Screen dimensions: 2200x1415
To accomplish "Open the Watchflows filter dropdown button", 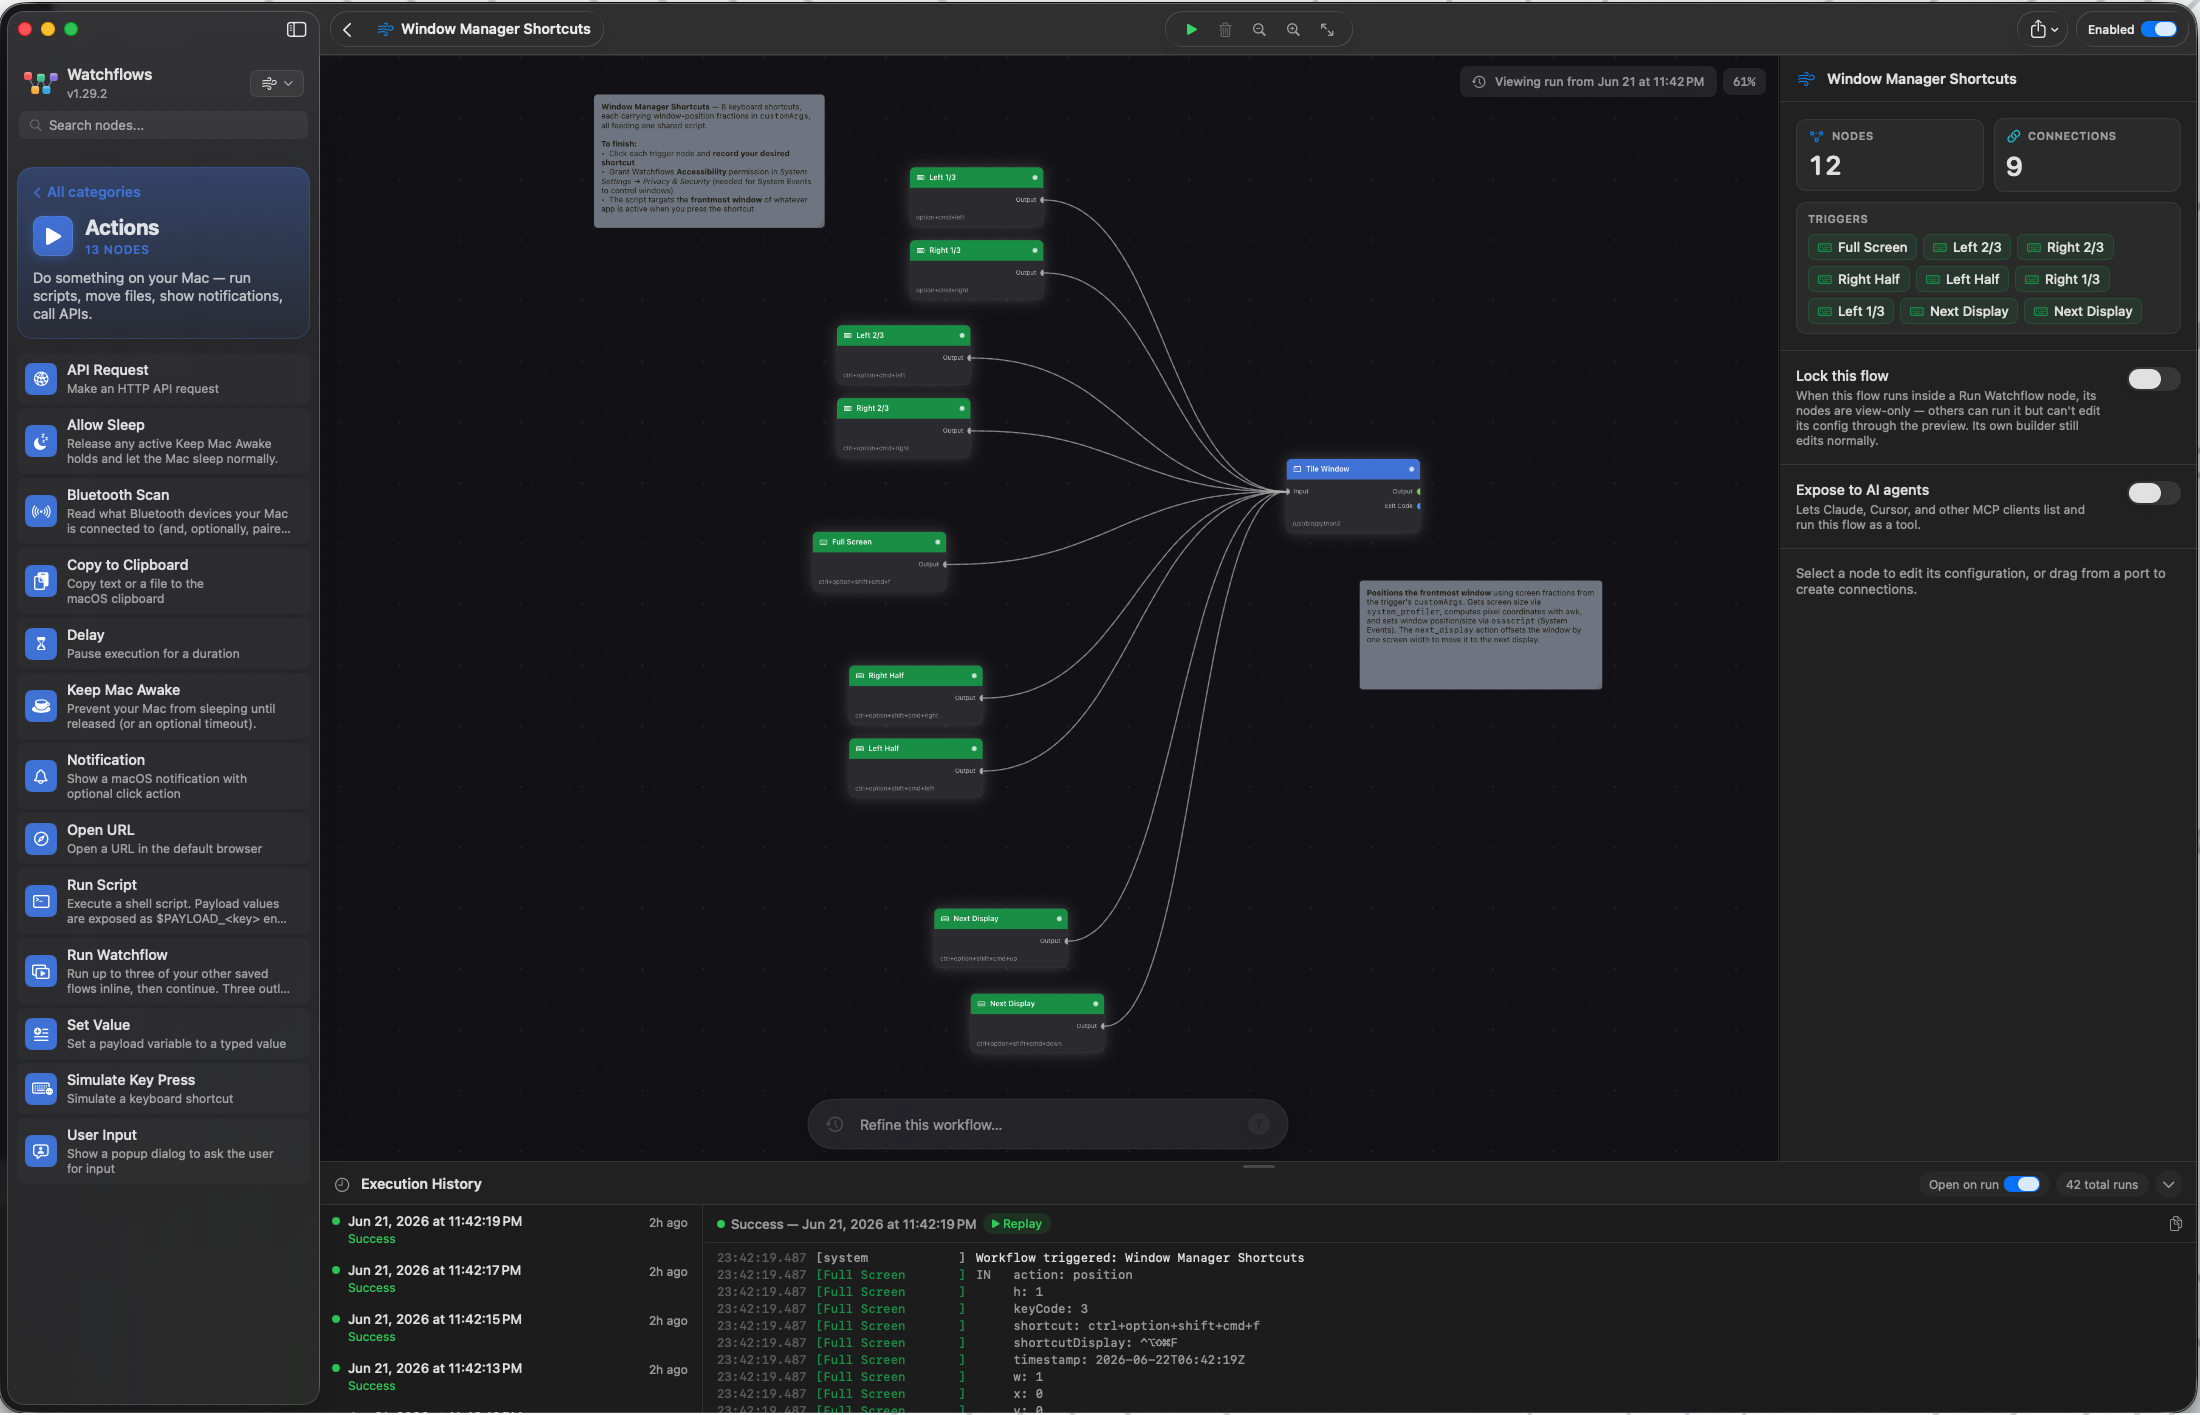I will click(277, 83).
